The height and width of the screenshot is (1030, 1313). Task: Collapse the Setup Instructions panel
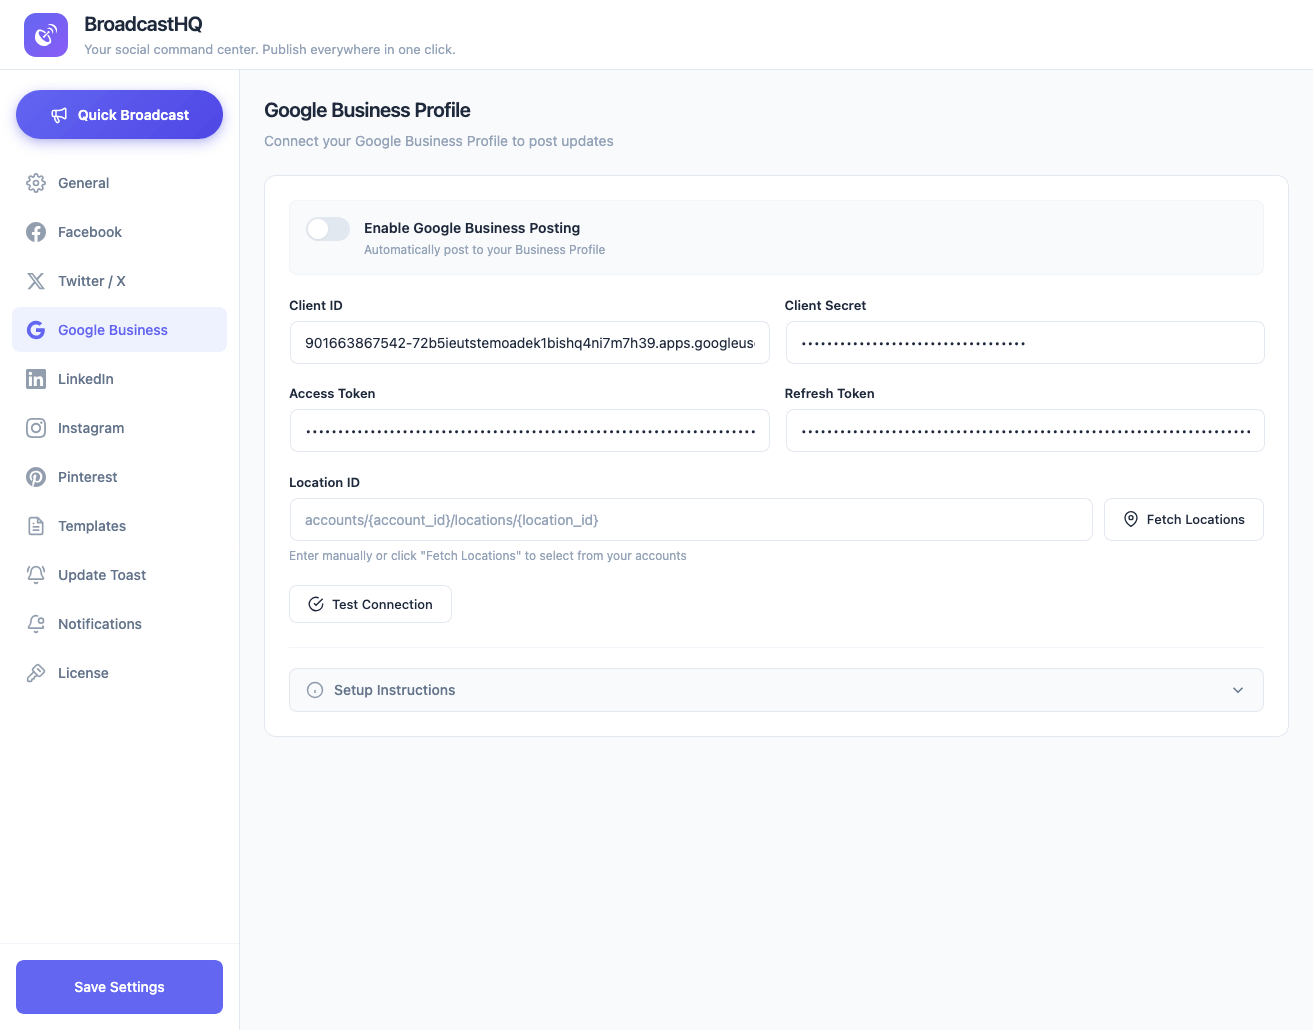point(775,690)
